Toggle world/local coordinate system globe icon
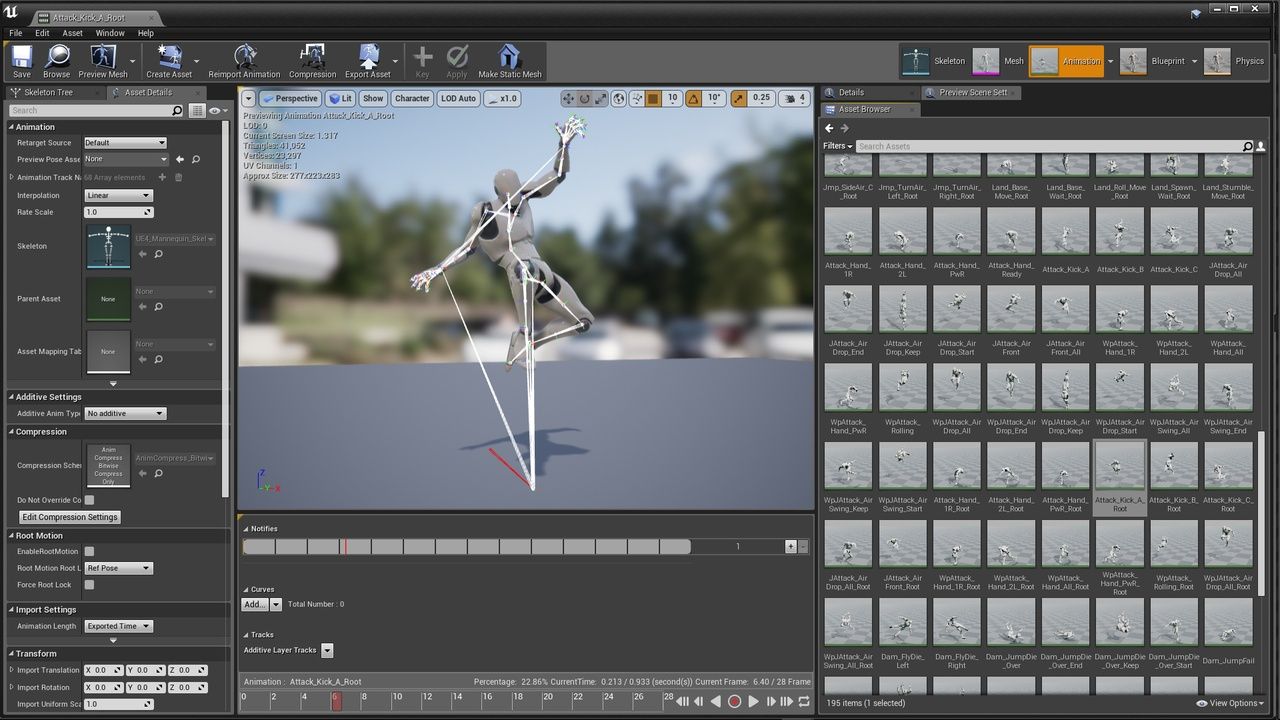 pyautogui.click(x=619, y=98)
